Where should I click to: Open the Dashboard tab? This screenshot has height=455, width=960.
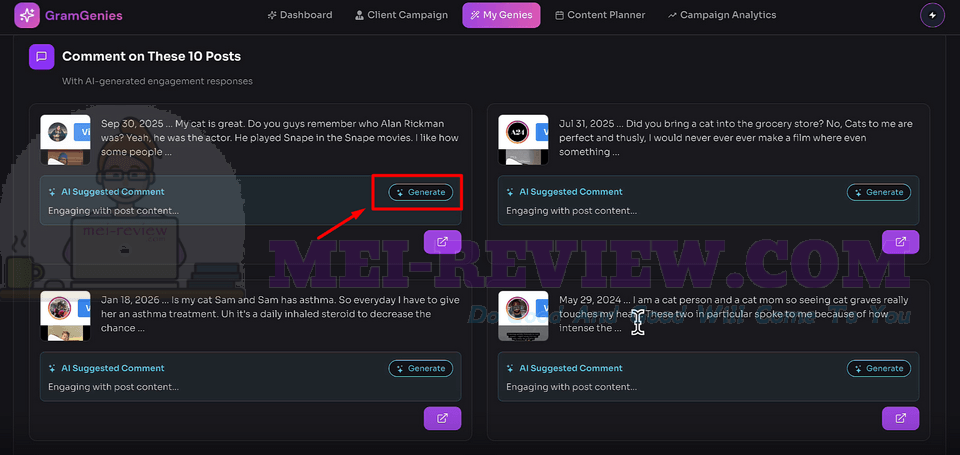tap(300, 15)
